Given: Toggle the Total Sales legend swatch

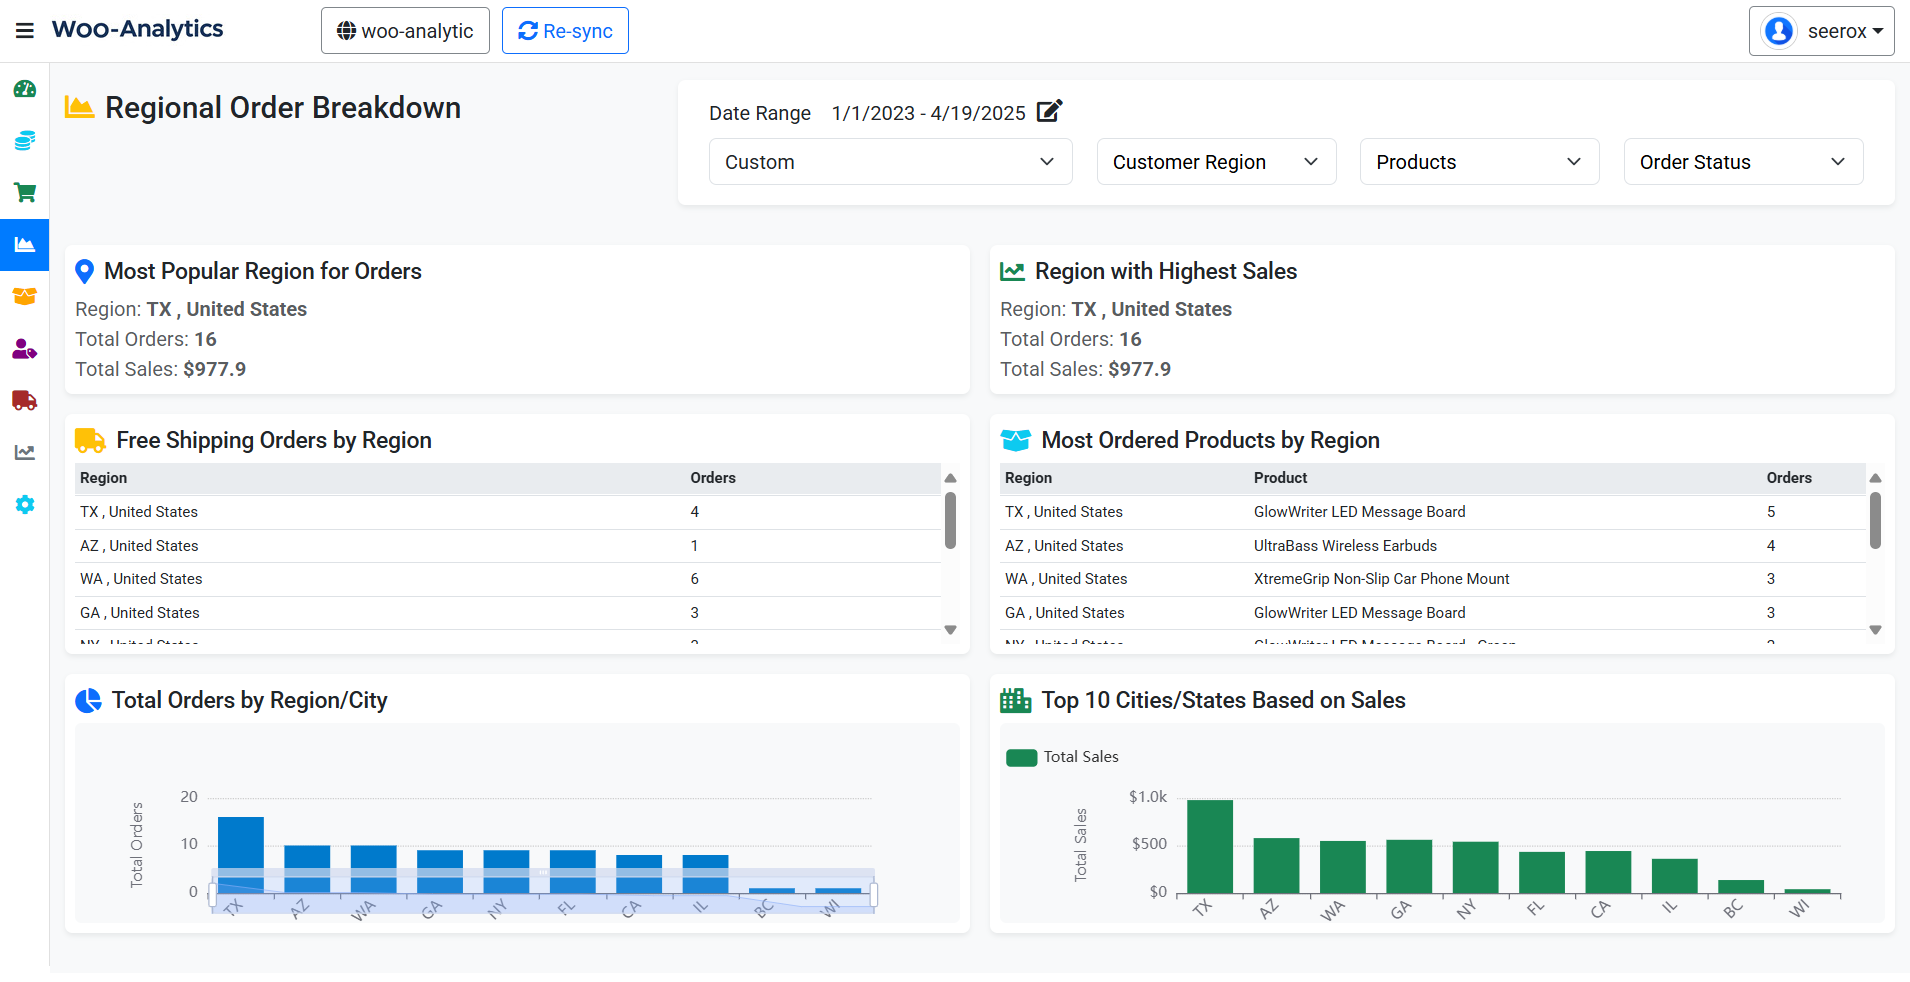Looking at the screenshot, I should tap(1021, 758).
